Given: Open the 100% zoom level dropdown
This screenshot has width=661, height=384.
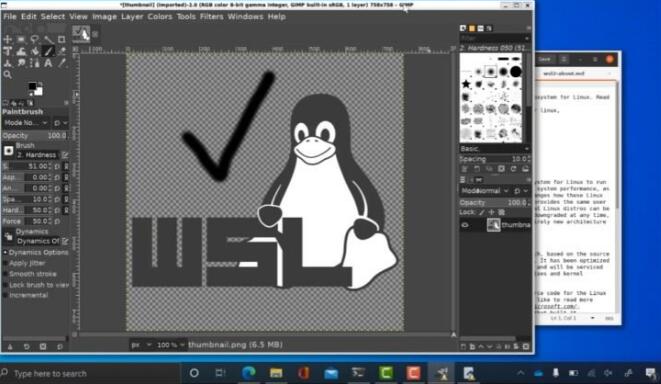Looking at the screenshot, I should pyautogui.click(x=170, y=345).
